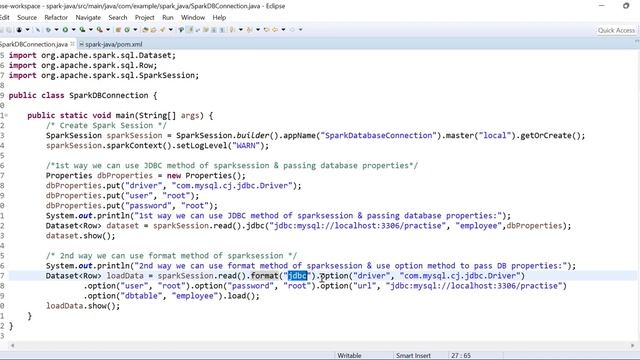Click the New Java Package icon
Image resolution: width=640 pixels, height=360 pixels.
coord(118,29)
